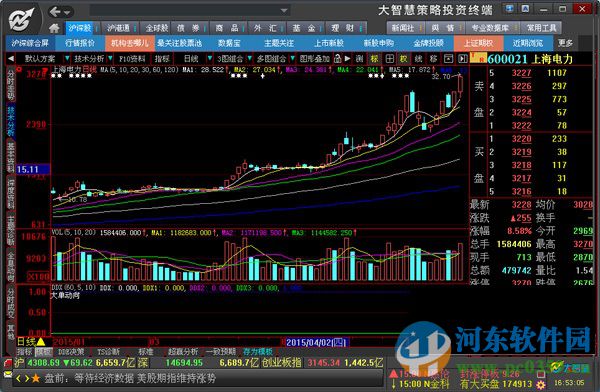Open 上市新股 in the sub navigation
Image resolution: width=600 pixels, height=392 pixels.
[329, 43]
